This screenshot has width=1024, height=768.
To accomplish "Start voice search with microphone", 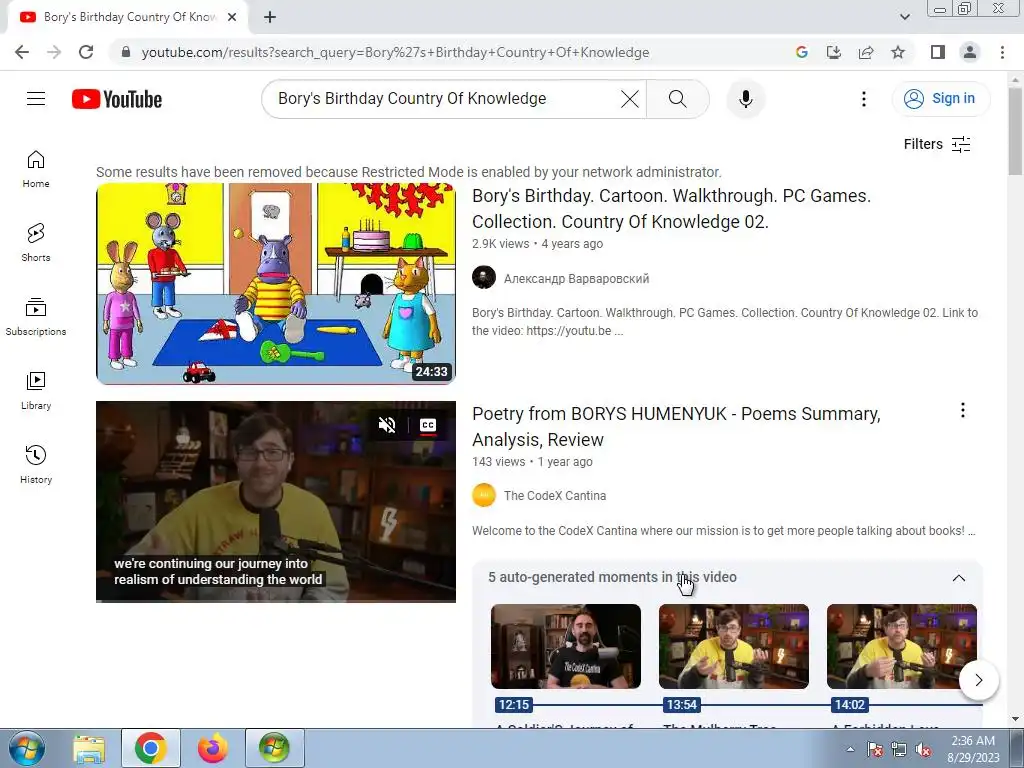I will (745, 99).
